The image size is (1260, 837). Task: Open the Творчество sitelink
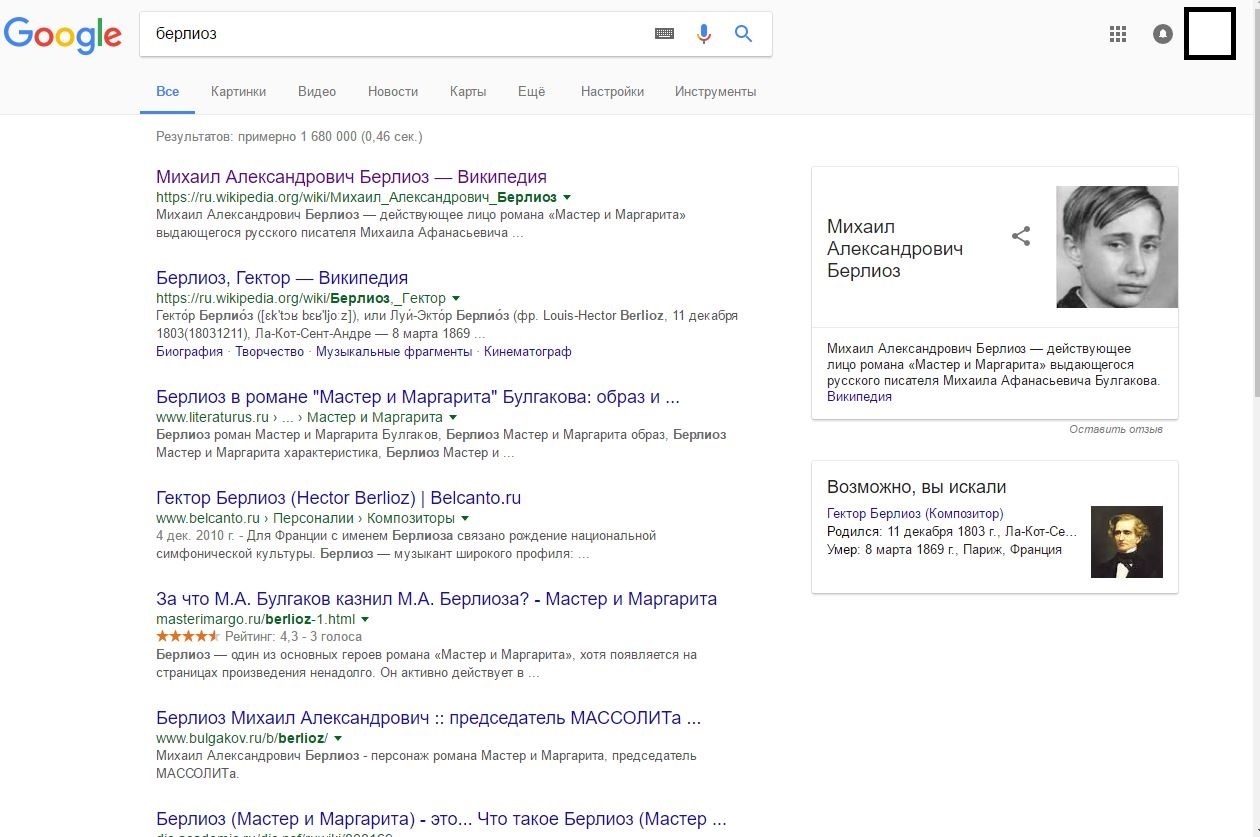(269, 352)
